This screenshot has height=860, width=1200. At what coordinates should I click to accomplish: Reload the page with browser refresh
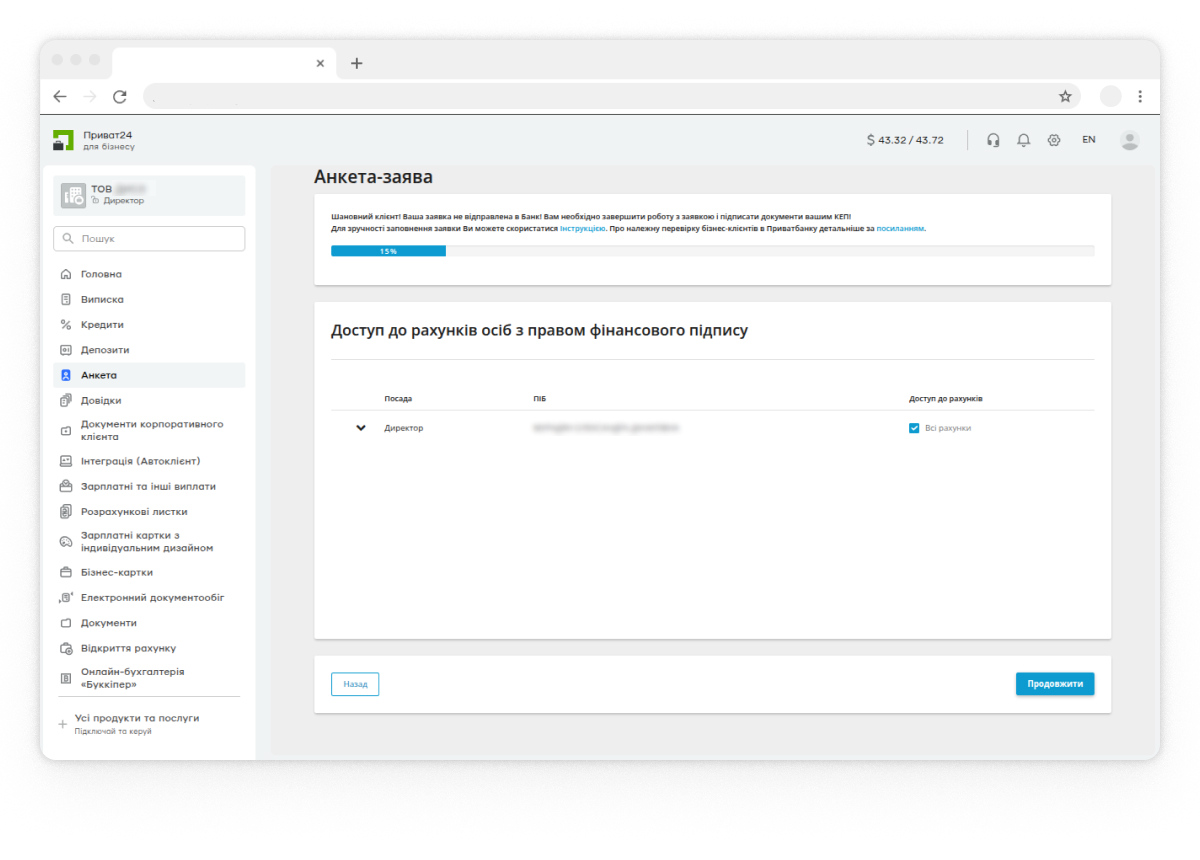pyautogui.click(x=120, y=97)
